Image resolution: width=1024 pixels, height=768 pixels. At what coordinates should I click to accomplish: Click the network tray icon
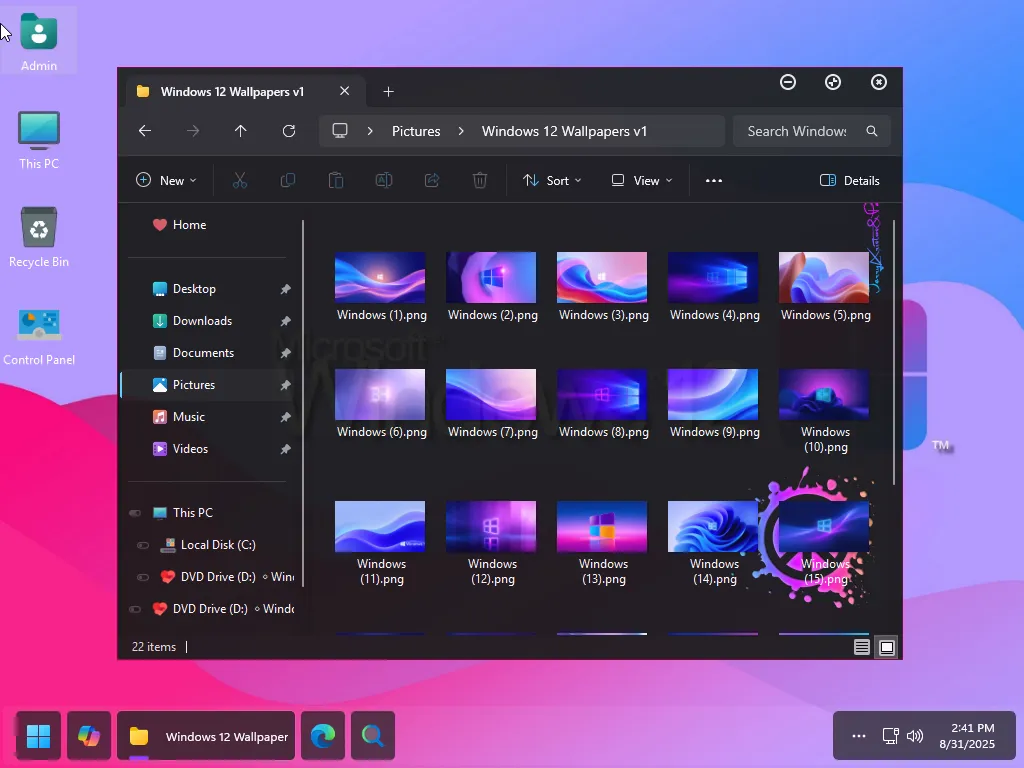click(890, 736)
